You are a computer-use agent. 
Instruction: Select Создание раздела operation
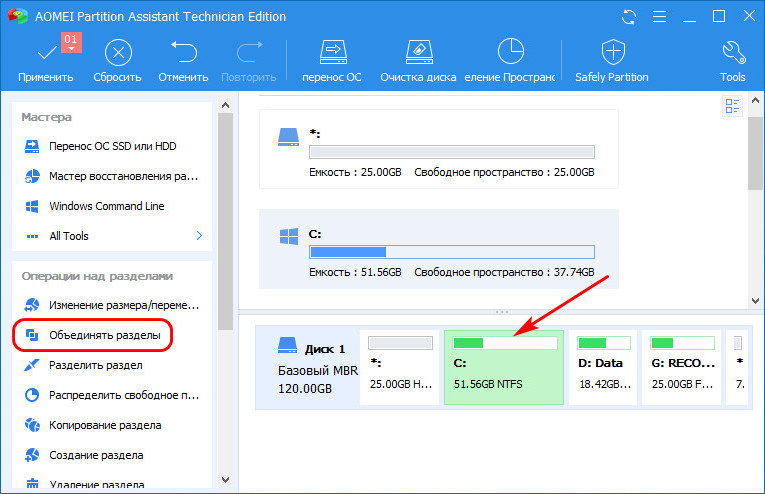tap(84, 455)
